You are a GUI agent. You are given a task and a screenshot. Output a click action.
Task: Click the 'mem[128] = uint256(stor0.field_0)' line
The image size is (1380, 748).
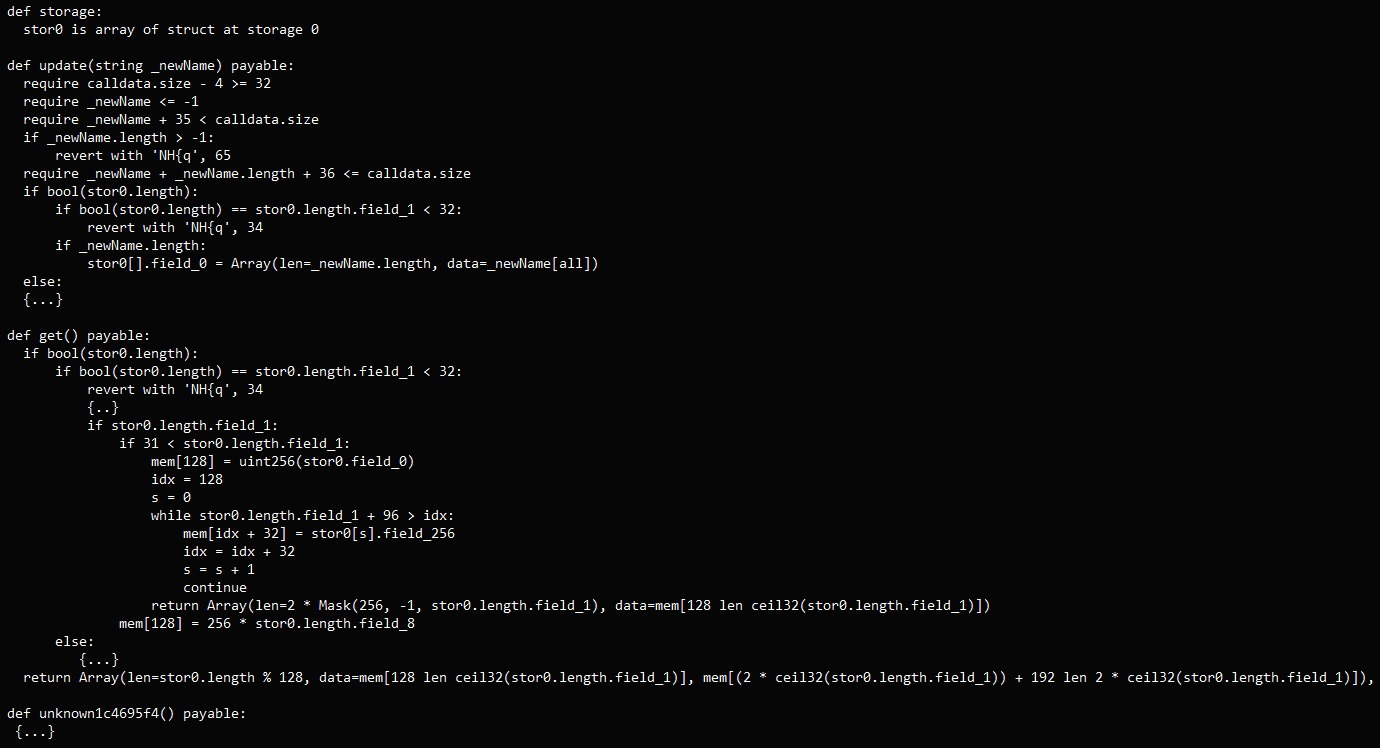point(283,462)
